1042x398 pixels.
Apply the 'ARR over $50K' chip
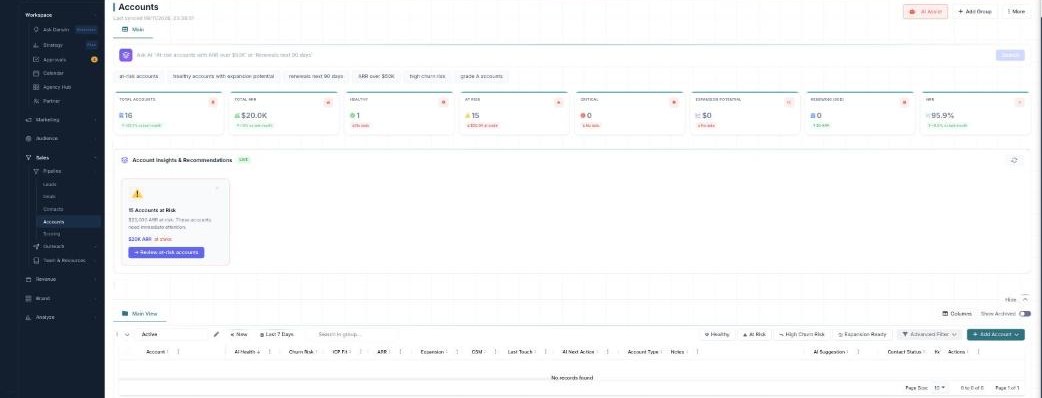tap(376, 76)
